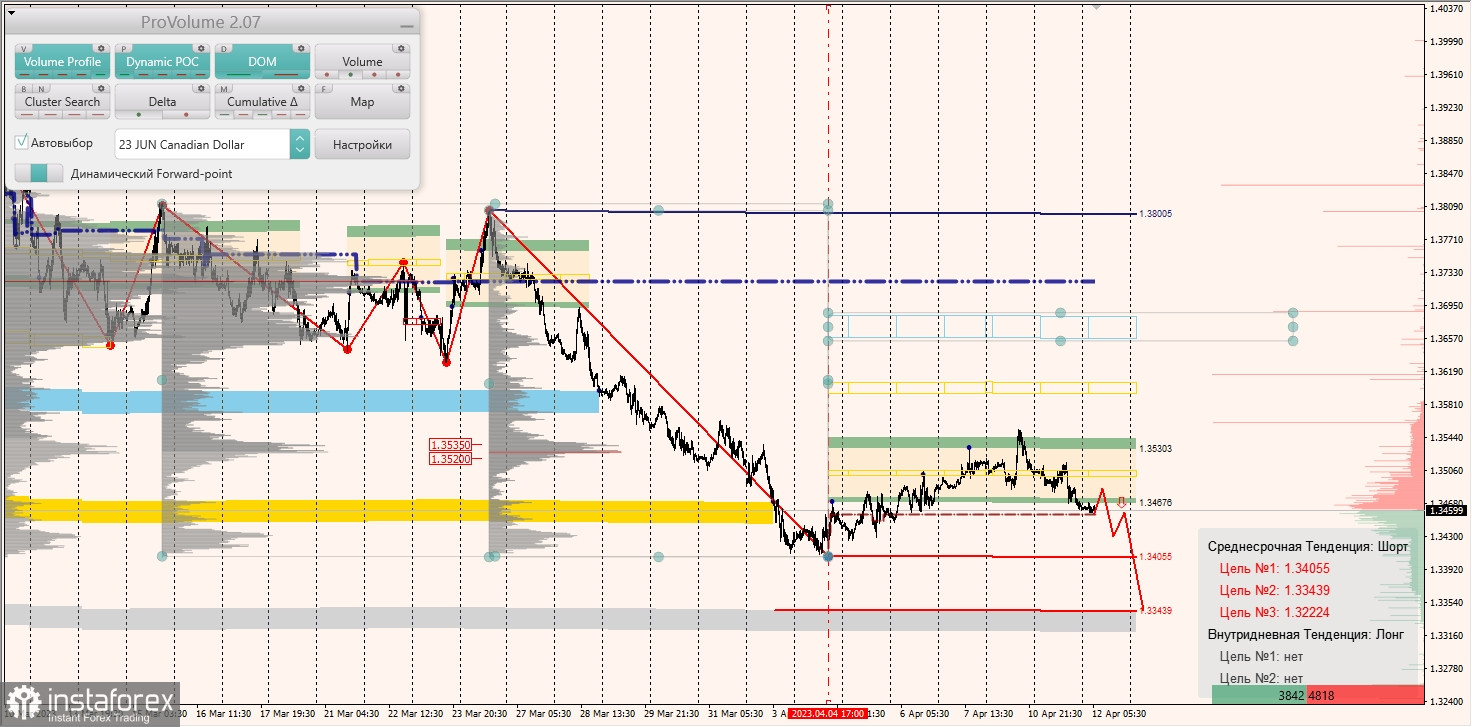Image resolution: width=1472 pixels, height=727 pixels.
Task: Toggle the Cumulative Δ indicator
Action: (262, 102)
